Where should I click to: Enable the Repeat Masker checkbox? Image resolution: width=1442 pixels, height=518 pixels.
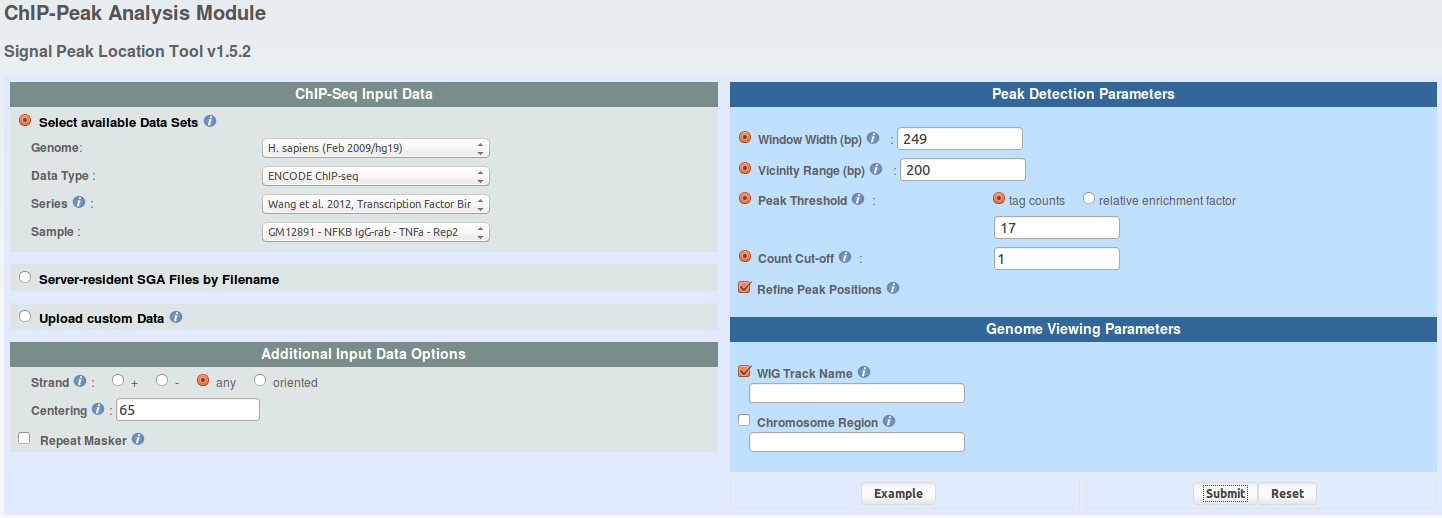pyautogui.click(x=24, y=438)
